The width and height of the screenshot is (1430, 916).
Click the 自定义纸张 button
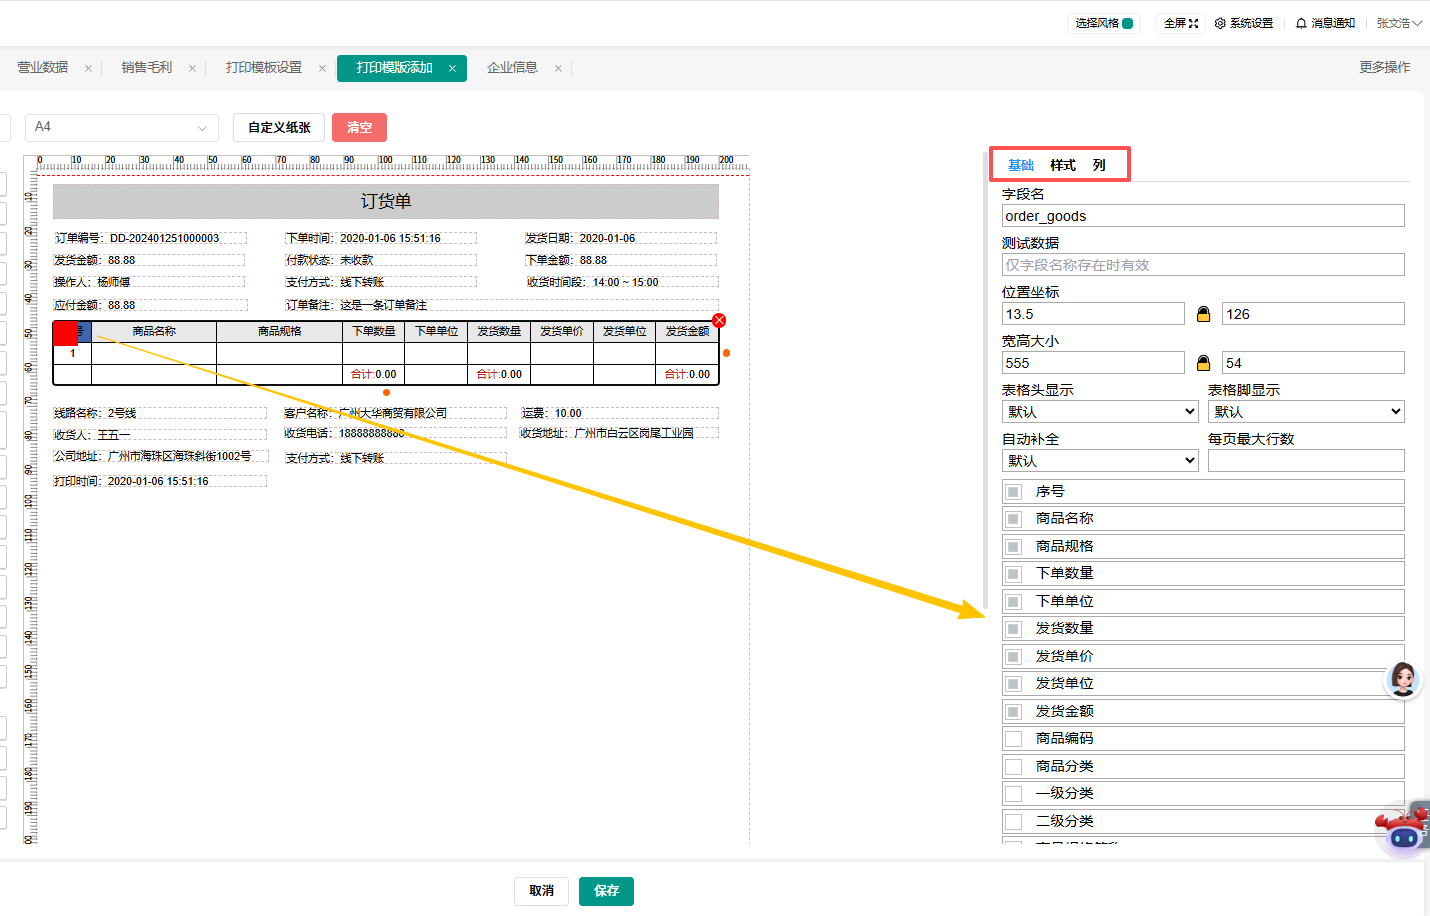[279, 127]
